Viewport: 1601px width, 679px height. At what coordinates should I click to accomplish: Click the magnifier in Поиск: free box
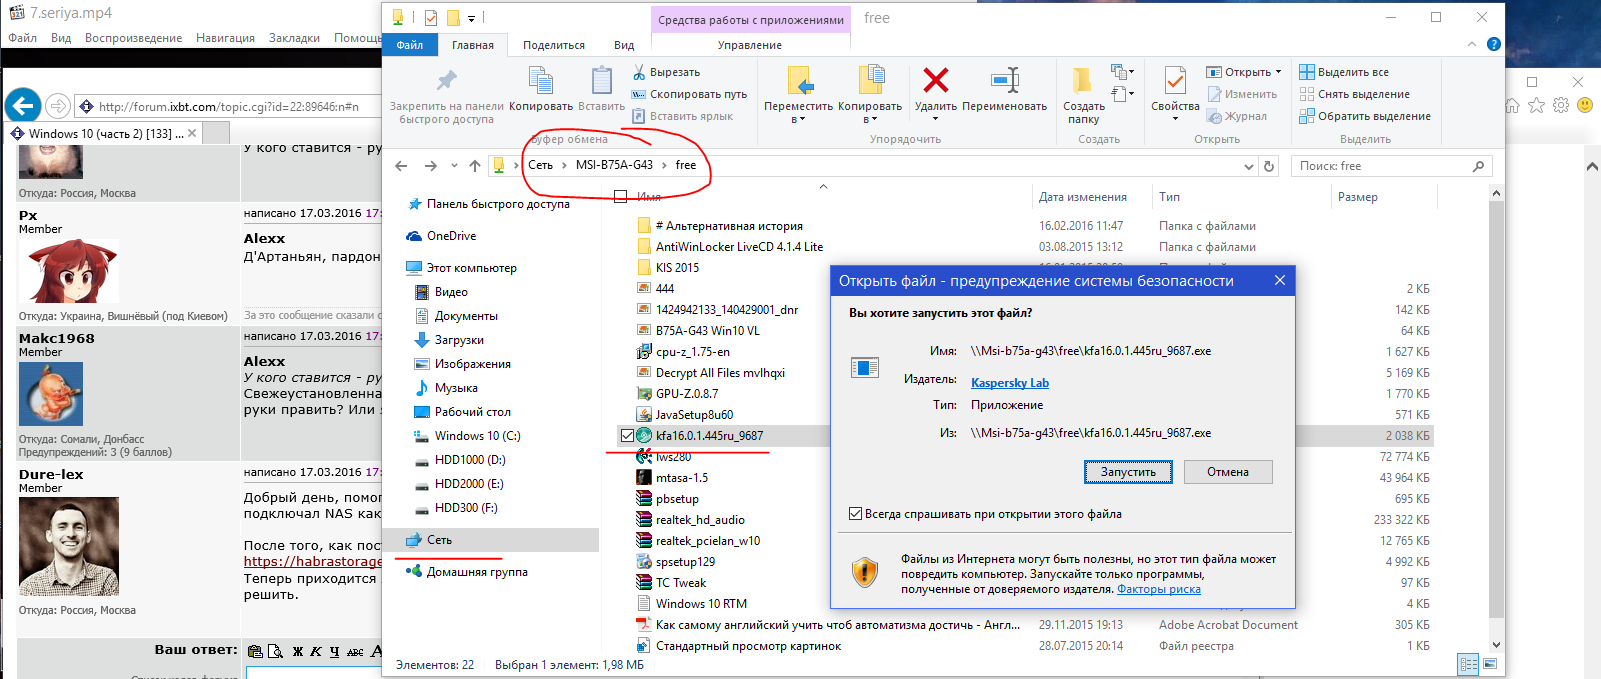[x=1479, y=166]
